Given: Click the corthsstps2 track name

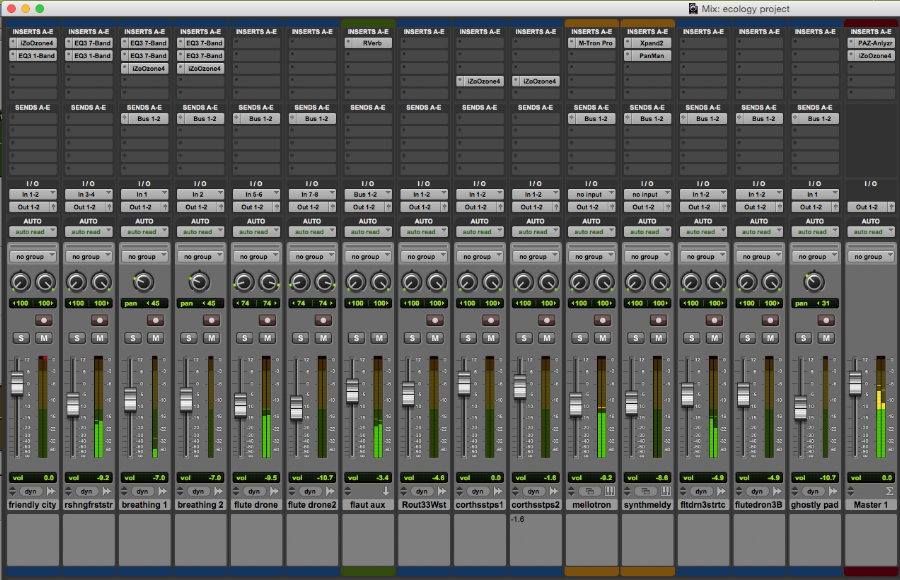Looking at the screenshot, I should [x=535, y=505].
